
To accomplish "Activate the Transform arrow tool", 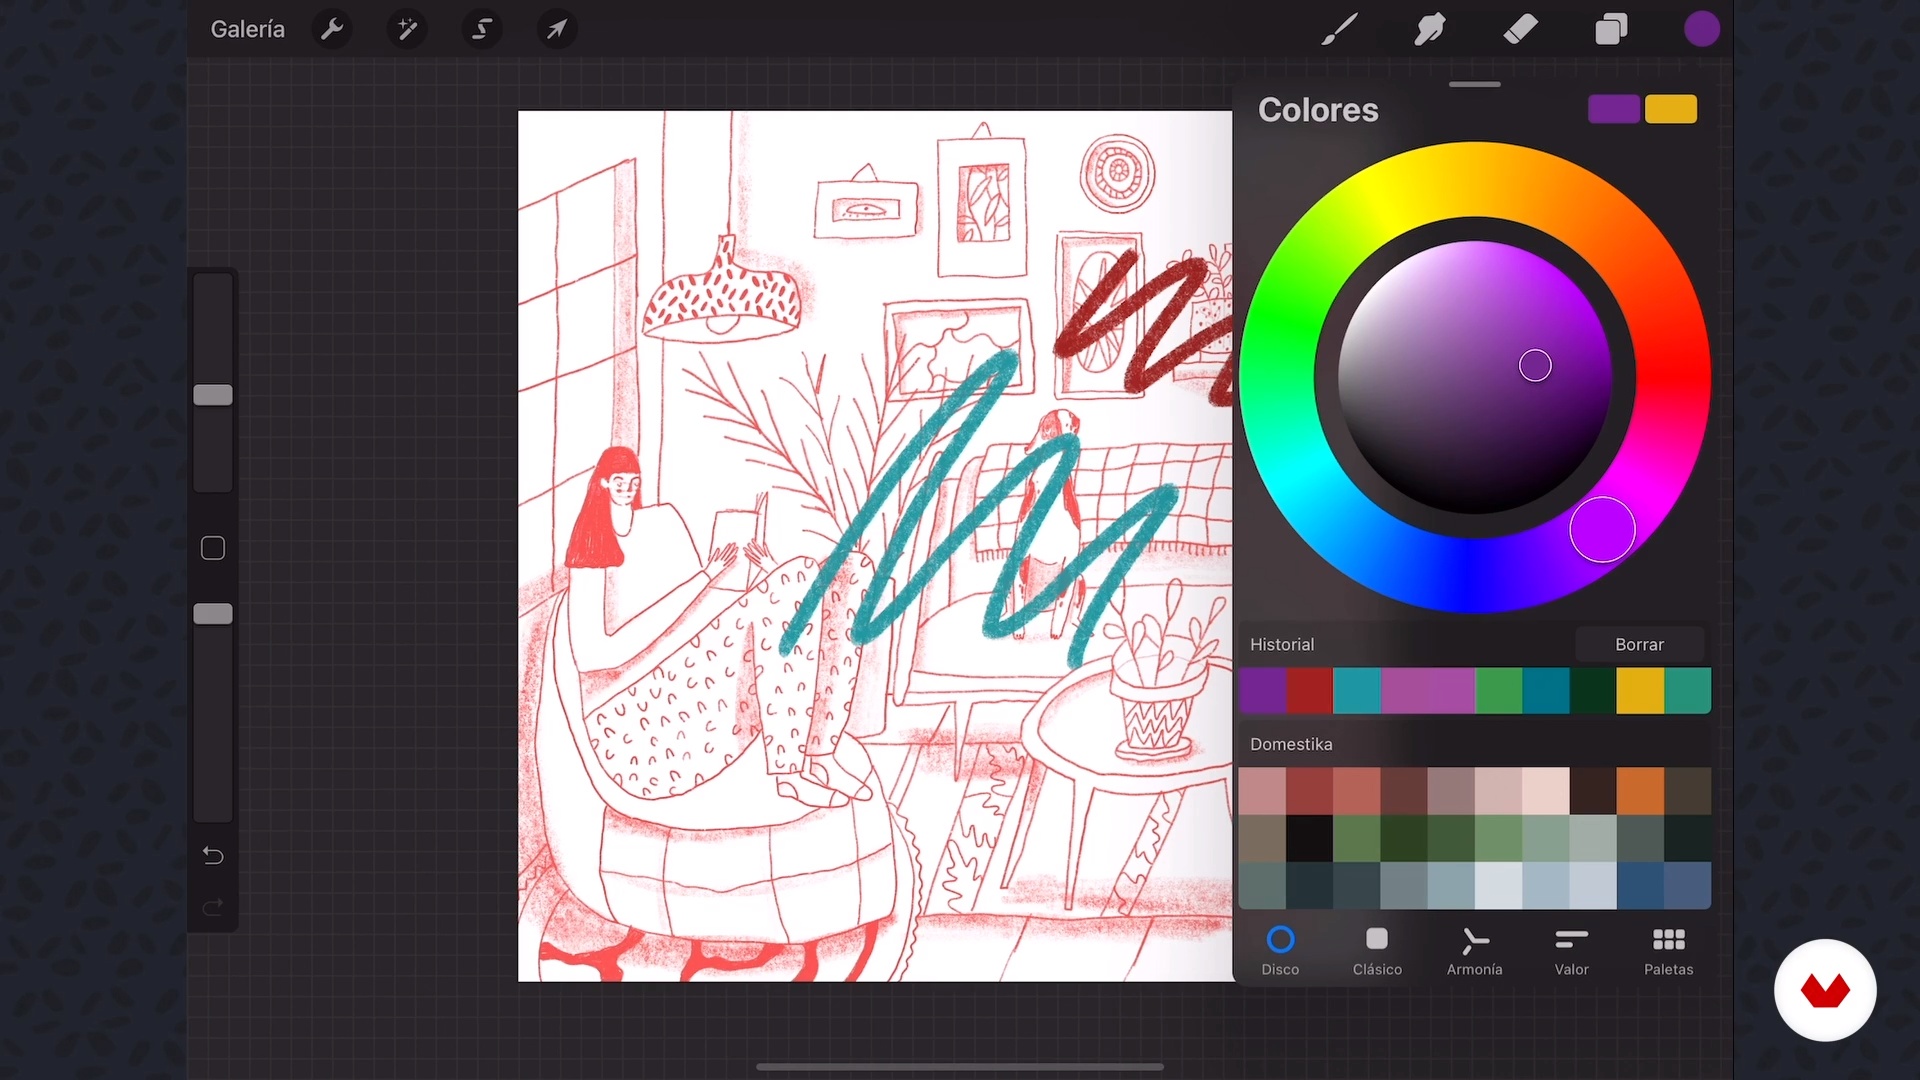I will tap(557, 29).
